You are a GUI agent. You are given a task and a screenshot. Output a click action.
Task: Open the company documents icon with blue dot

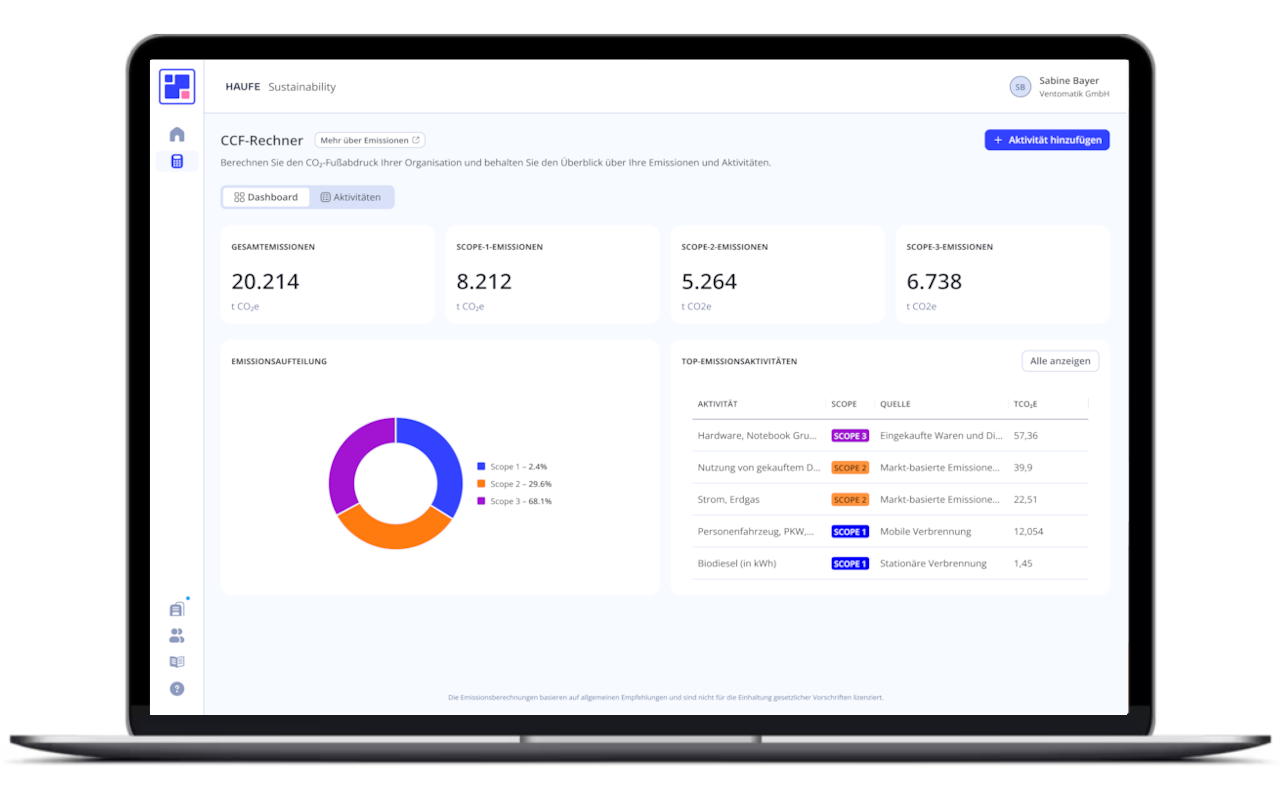[x=177, y=609]
